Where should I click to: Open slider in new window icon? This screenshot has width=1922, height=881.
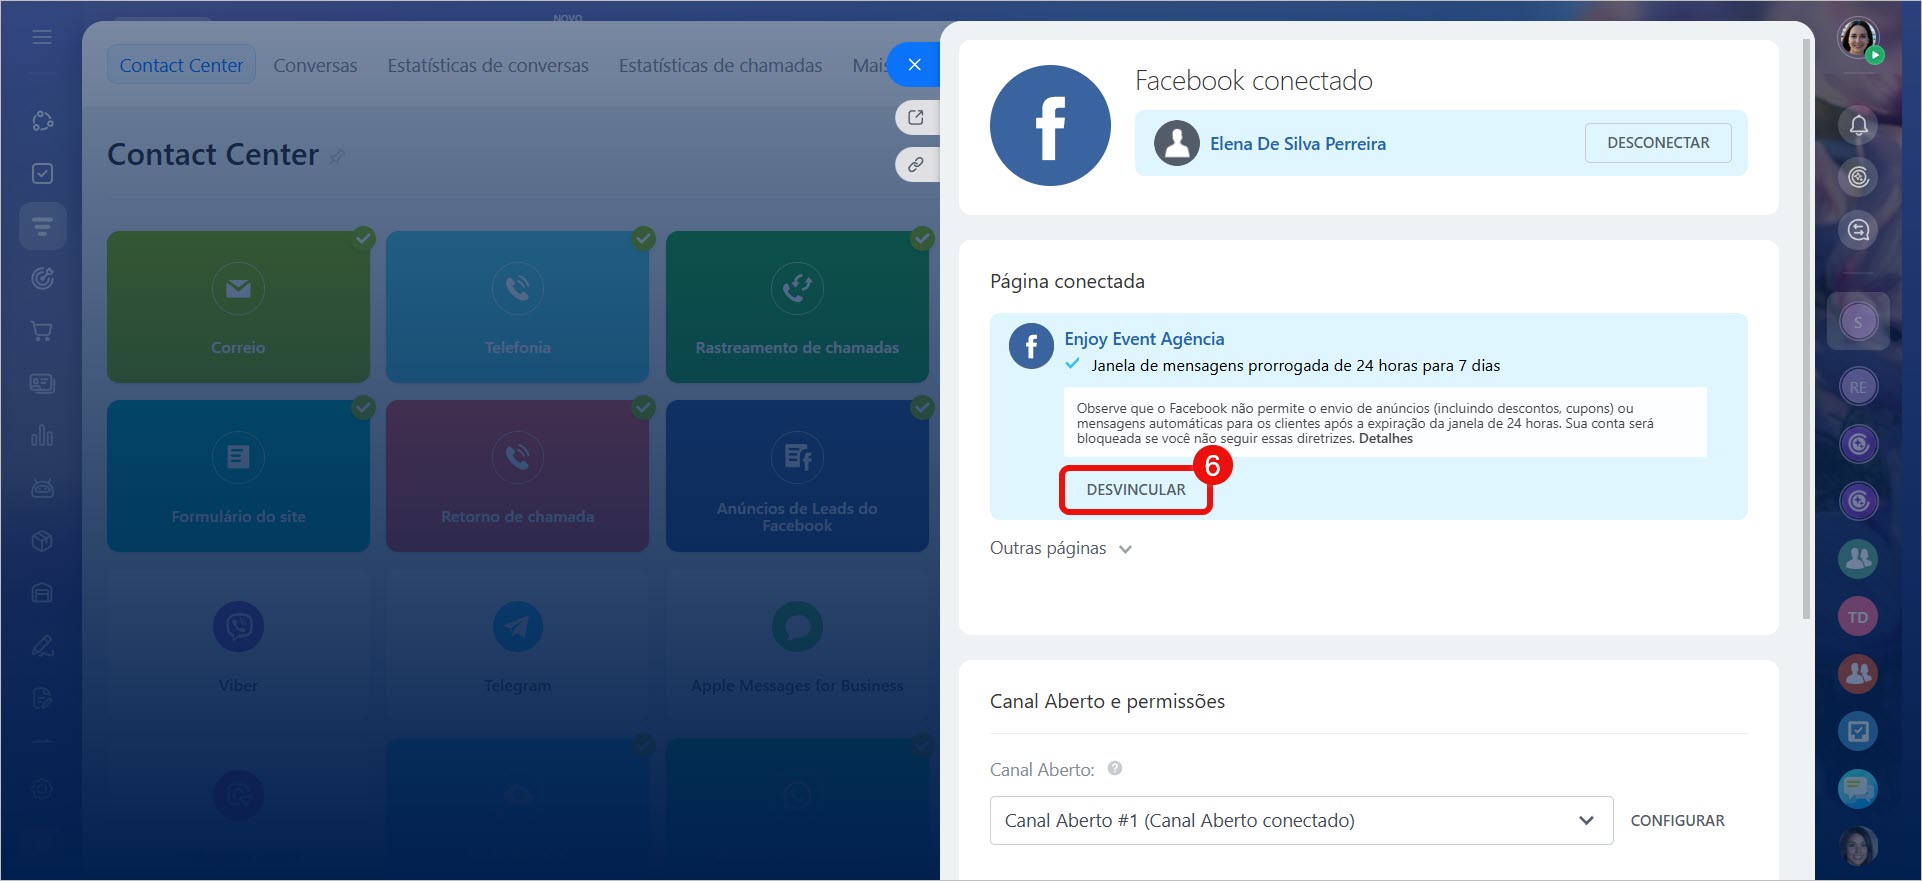click(x=915, y=117)
